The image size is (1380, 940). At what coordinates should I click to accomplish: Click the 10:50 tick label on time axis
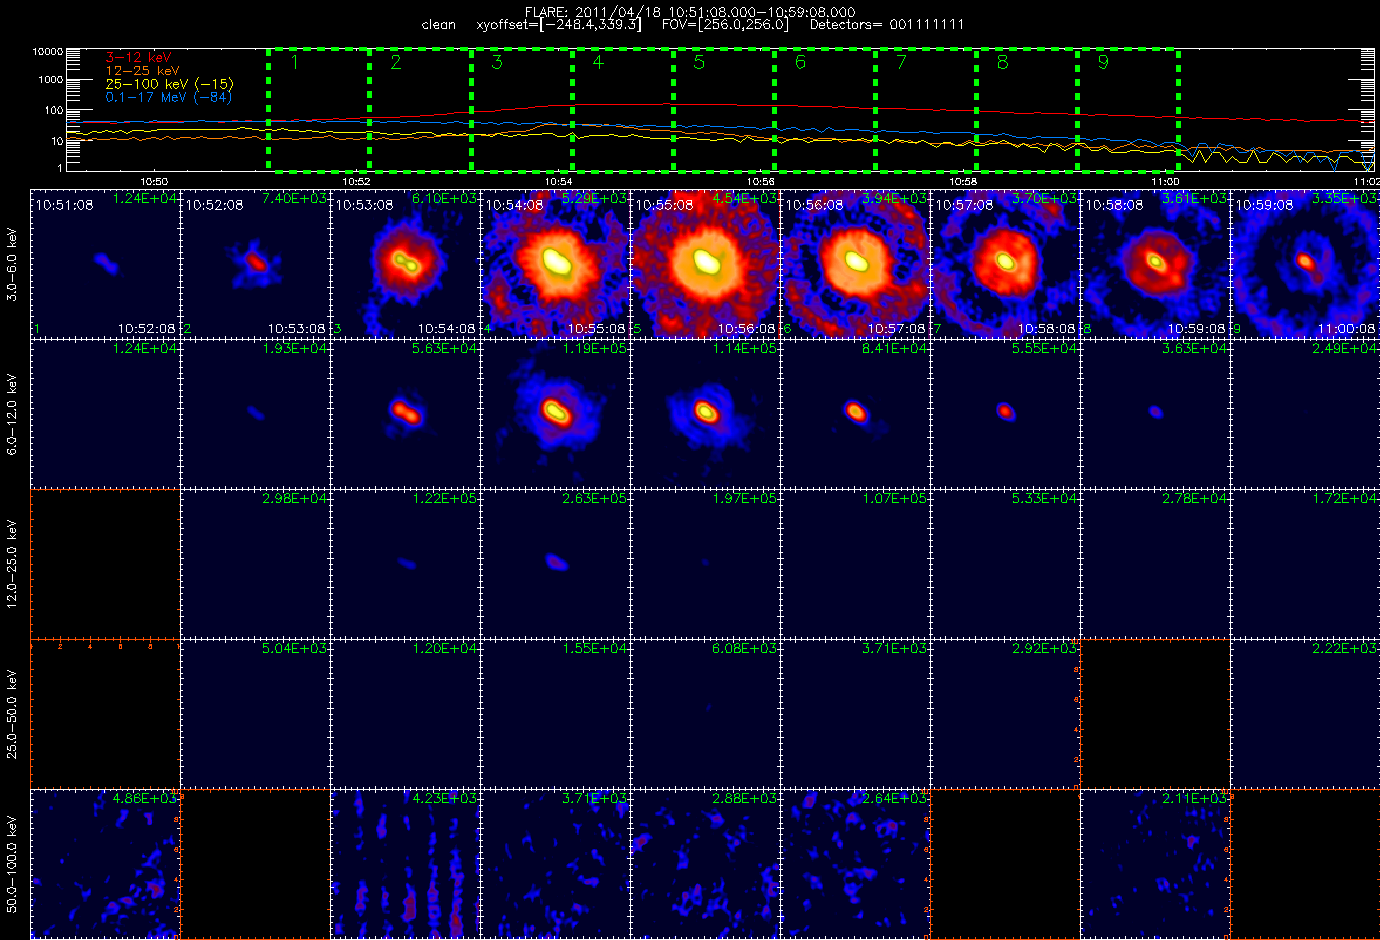pyautogui.click(x=154, y=181)
